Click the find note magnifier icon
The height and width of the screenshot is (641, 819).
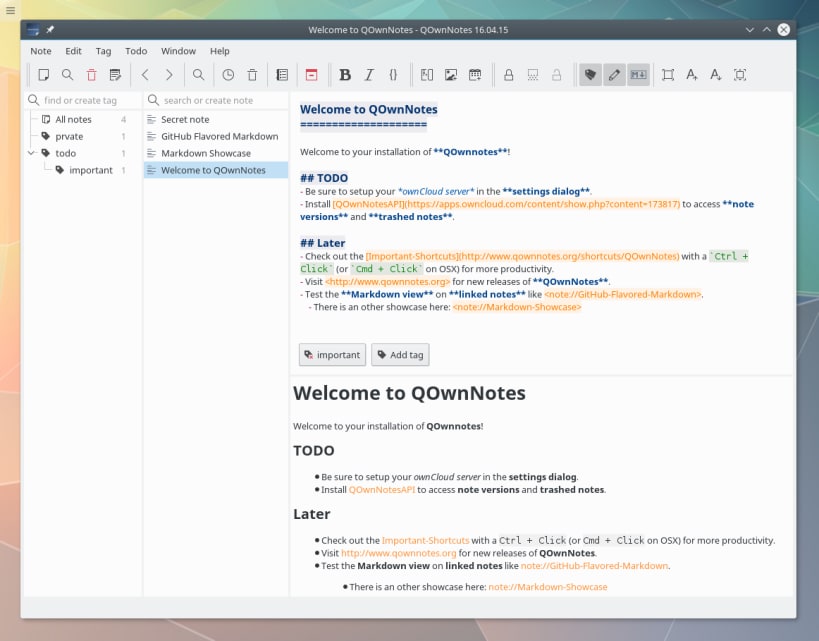tap(67, 75)
